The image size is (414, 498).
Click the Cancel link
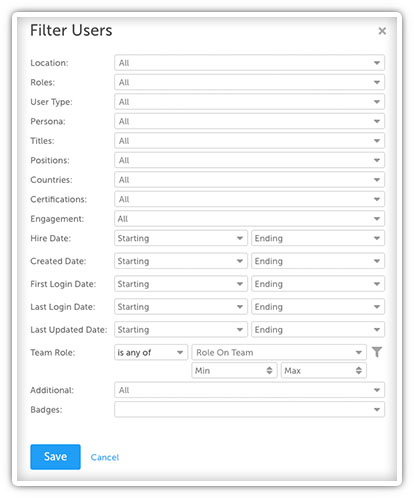pyautogui.click(x=105, y=457)
